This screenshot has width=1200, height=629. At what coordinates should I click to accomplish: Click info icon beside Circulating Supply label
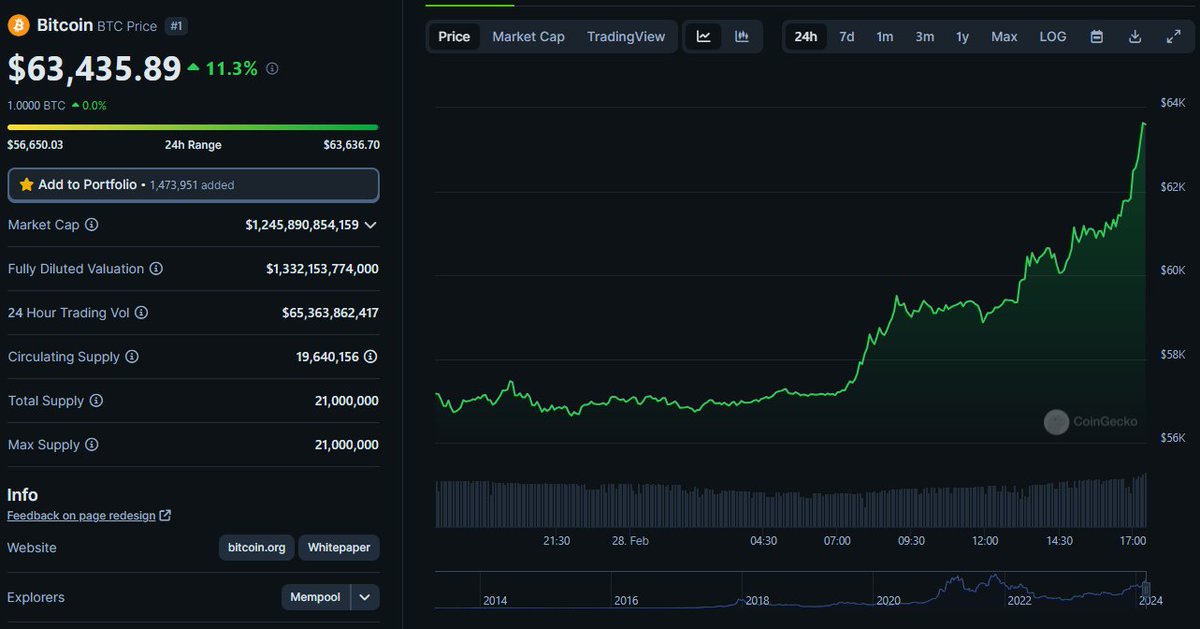[132, 357]
